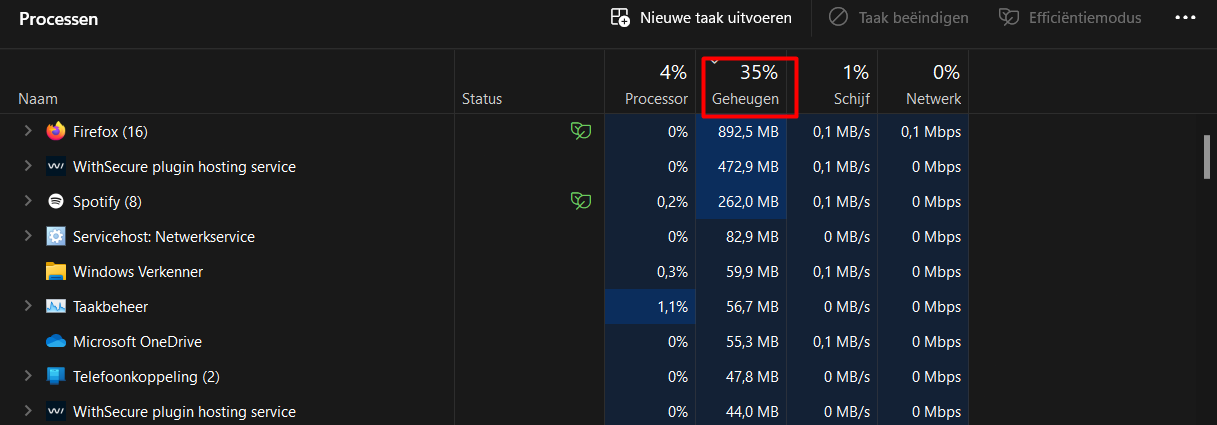Click the Windows Verkenner folder icon
This screenshot has width=1217, height=425.
56,271
